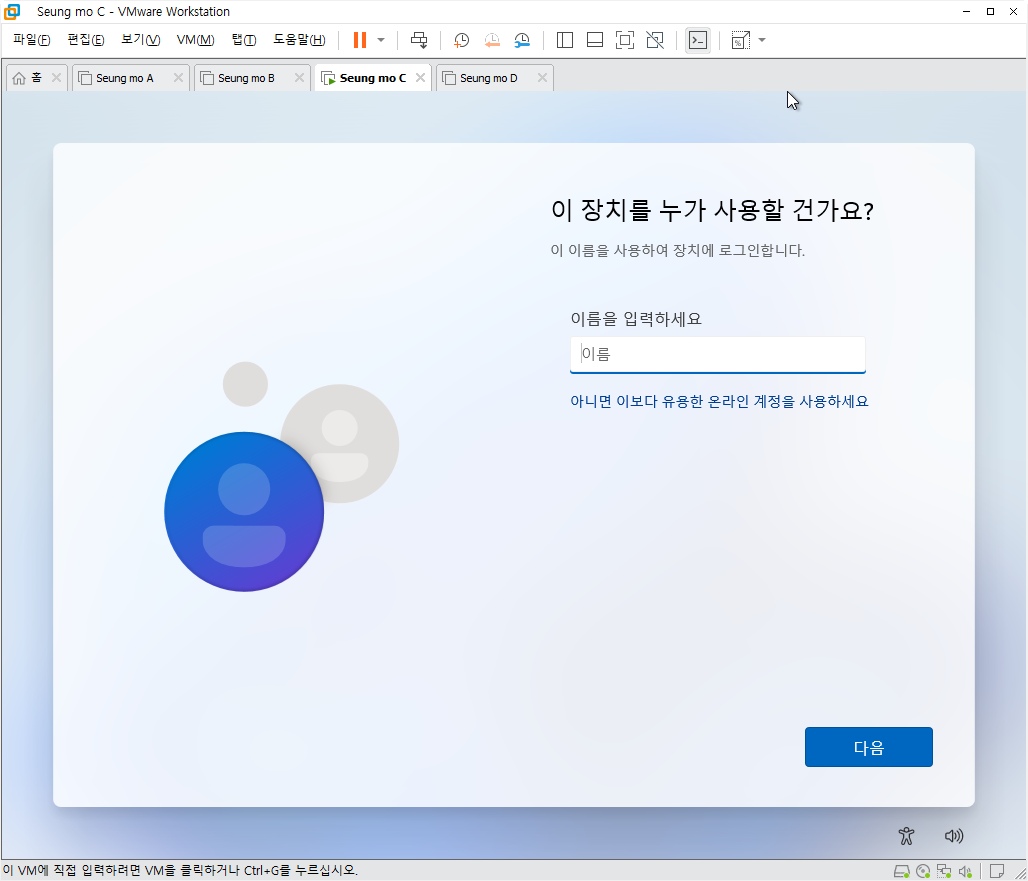
Task: Open the 파일(F) menu
Action: coord(31,40)
